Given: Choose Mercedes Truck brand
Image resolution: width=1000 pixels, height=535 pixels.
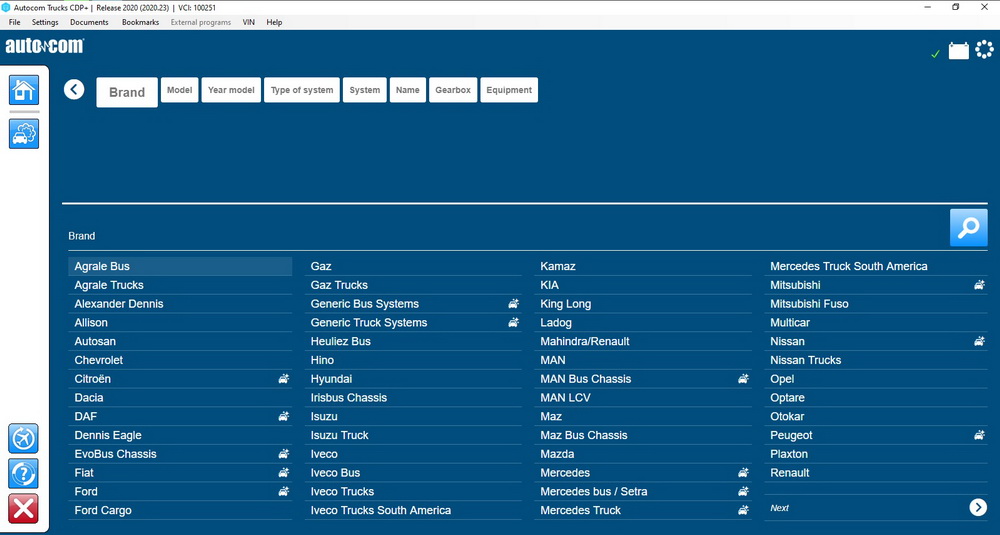Looking at the screenshot, I should (x=580, y=511).
